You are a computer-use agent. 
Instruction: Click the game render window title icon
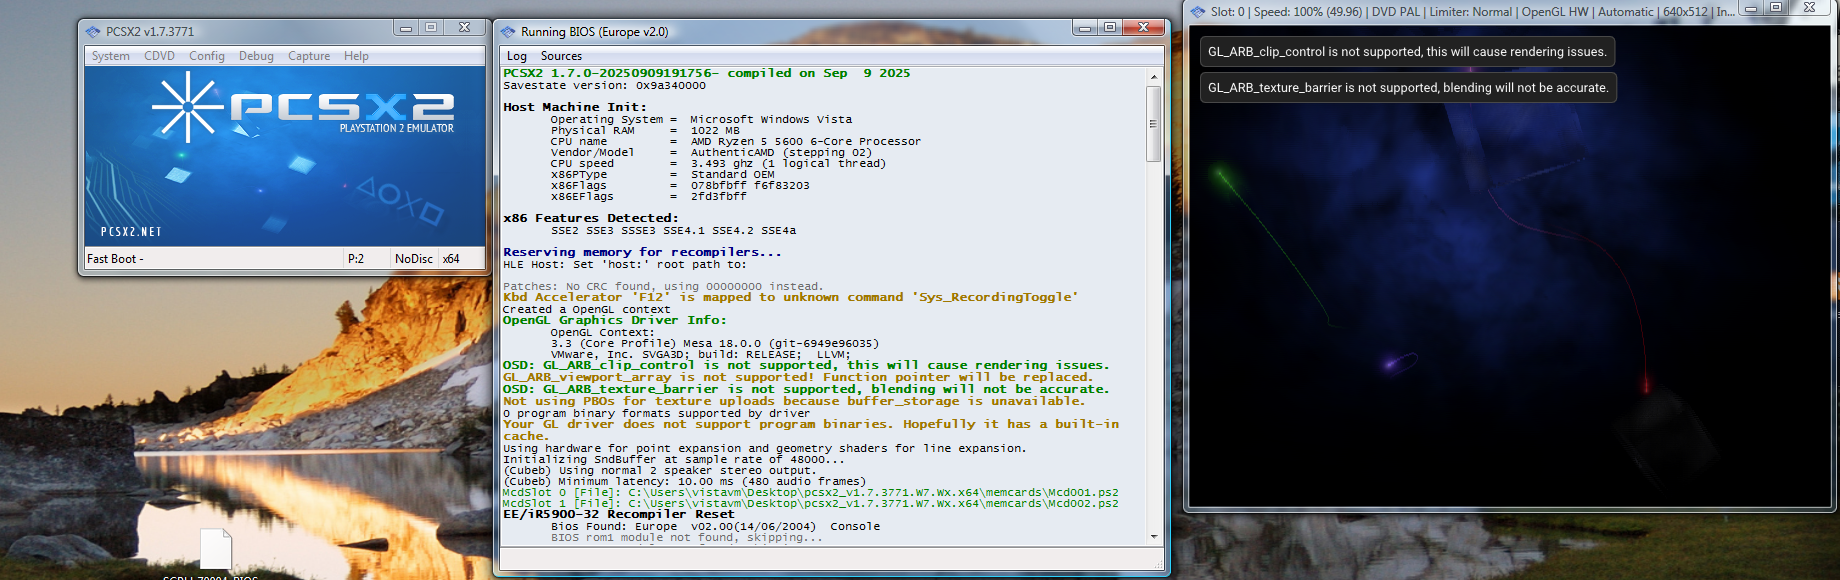1198,12
